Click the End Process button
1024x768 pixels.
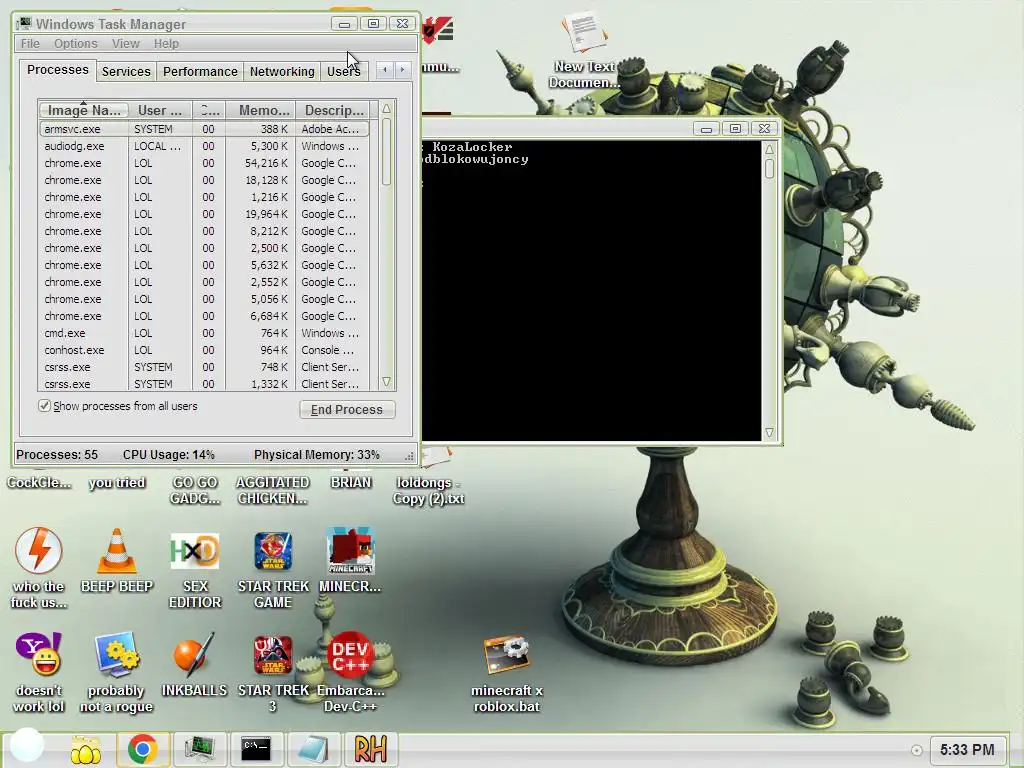347,409
